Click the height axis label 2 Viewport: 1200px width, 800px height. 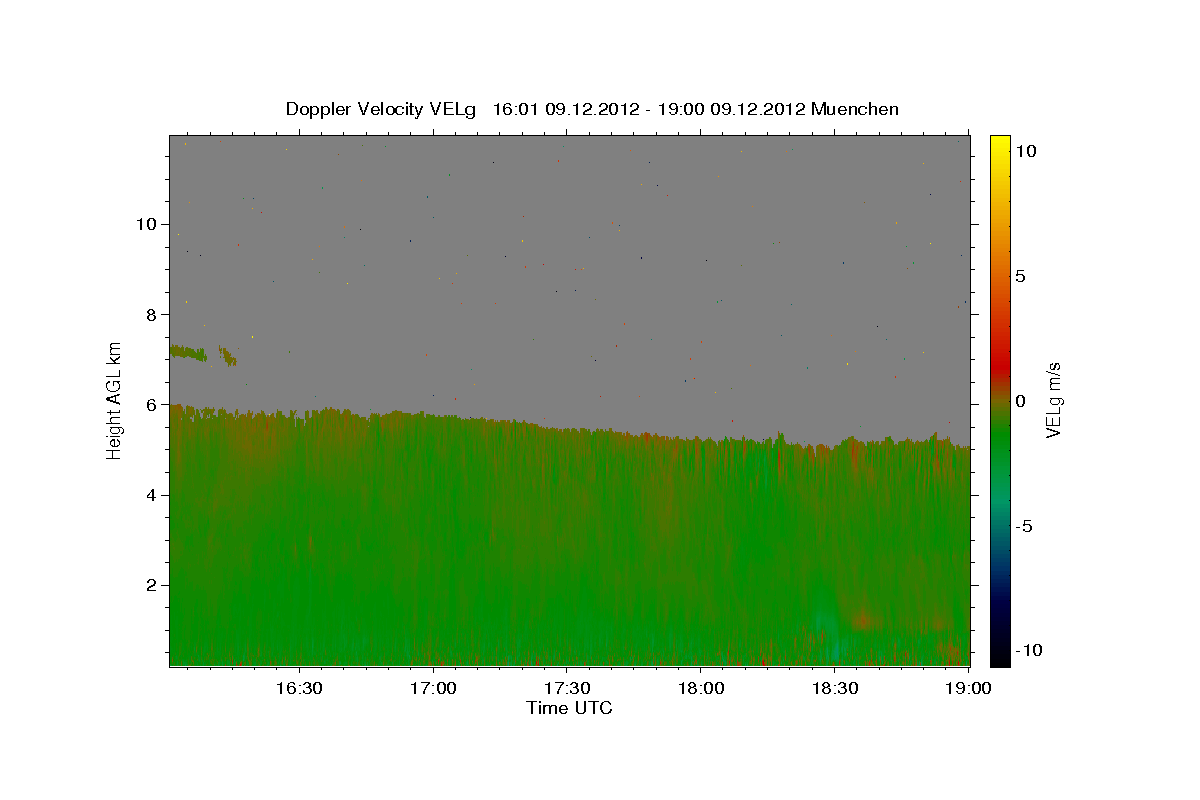coord(152,585)
